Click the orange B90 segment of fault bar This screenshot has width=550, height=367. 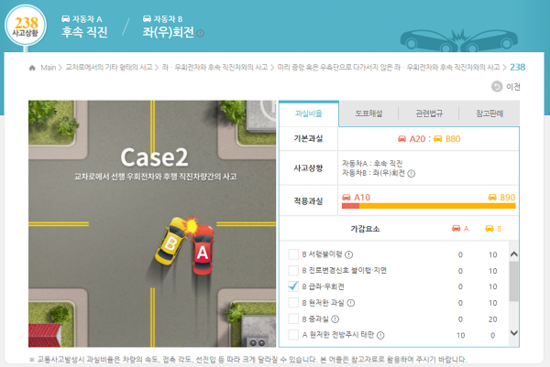pyautogui.click(x=437, y=206)
